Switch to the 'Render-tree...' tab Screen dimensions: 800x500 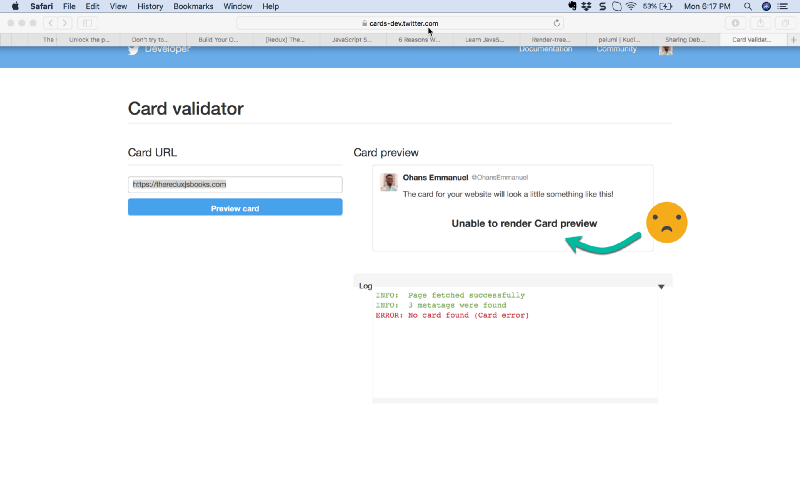click(x=551, y=40)
